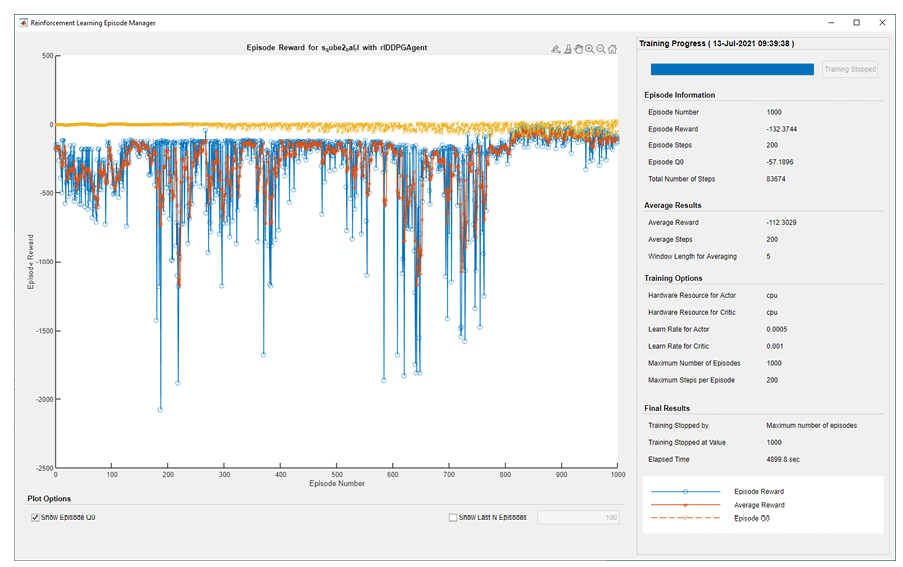Click Average Reward legend entry
The width and height of the screenshot is (903, 567).
click(760, 505)
